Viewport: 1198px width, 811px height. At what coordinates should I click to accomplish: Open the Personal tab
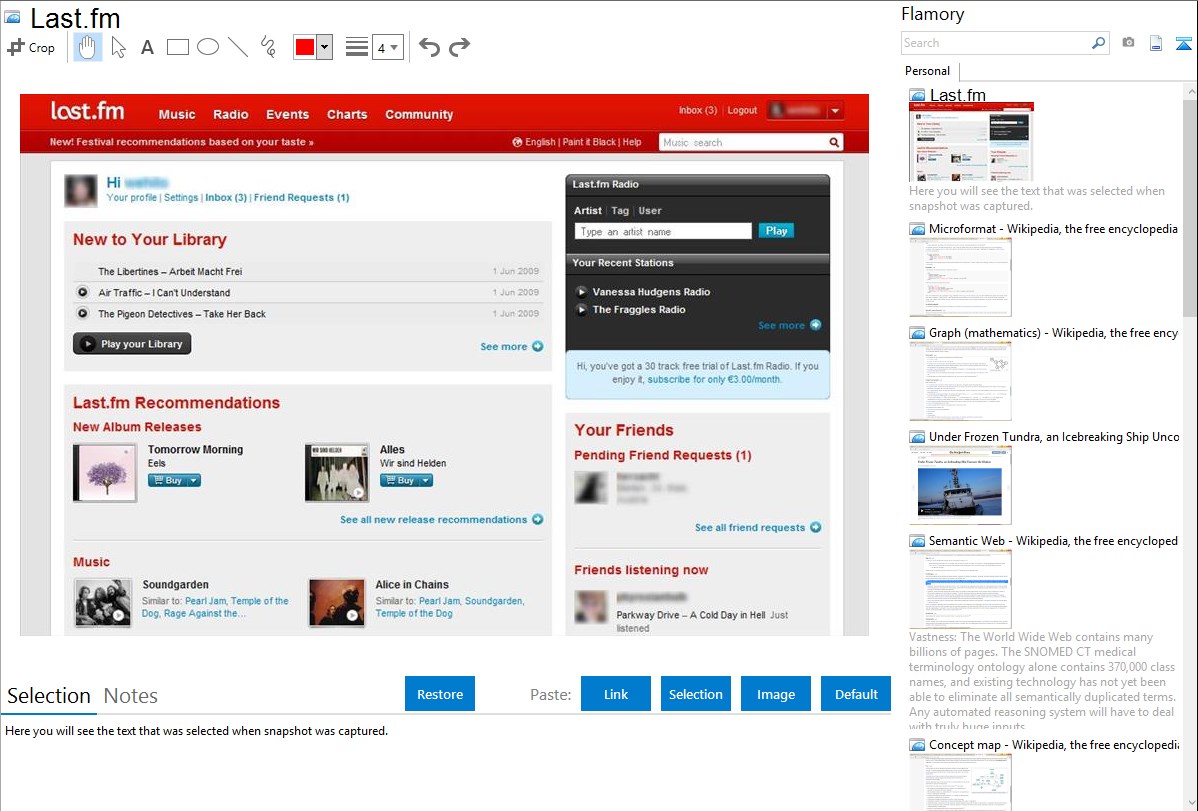(x=927, y=71)
